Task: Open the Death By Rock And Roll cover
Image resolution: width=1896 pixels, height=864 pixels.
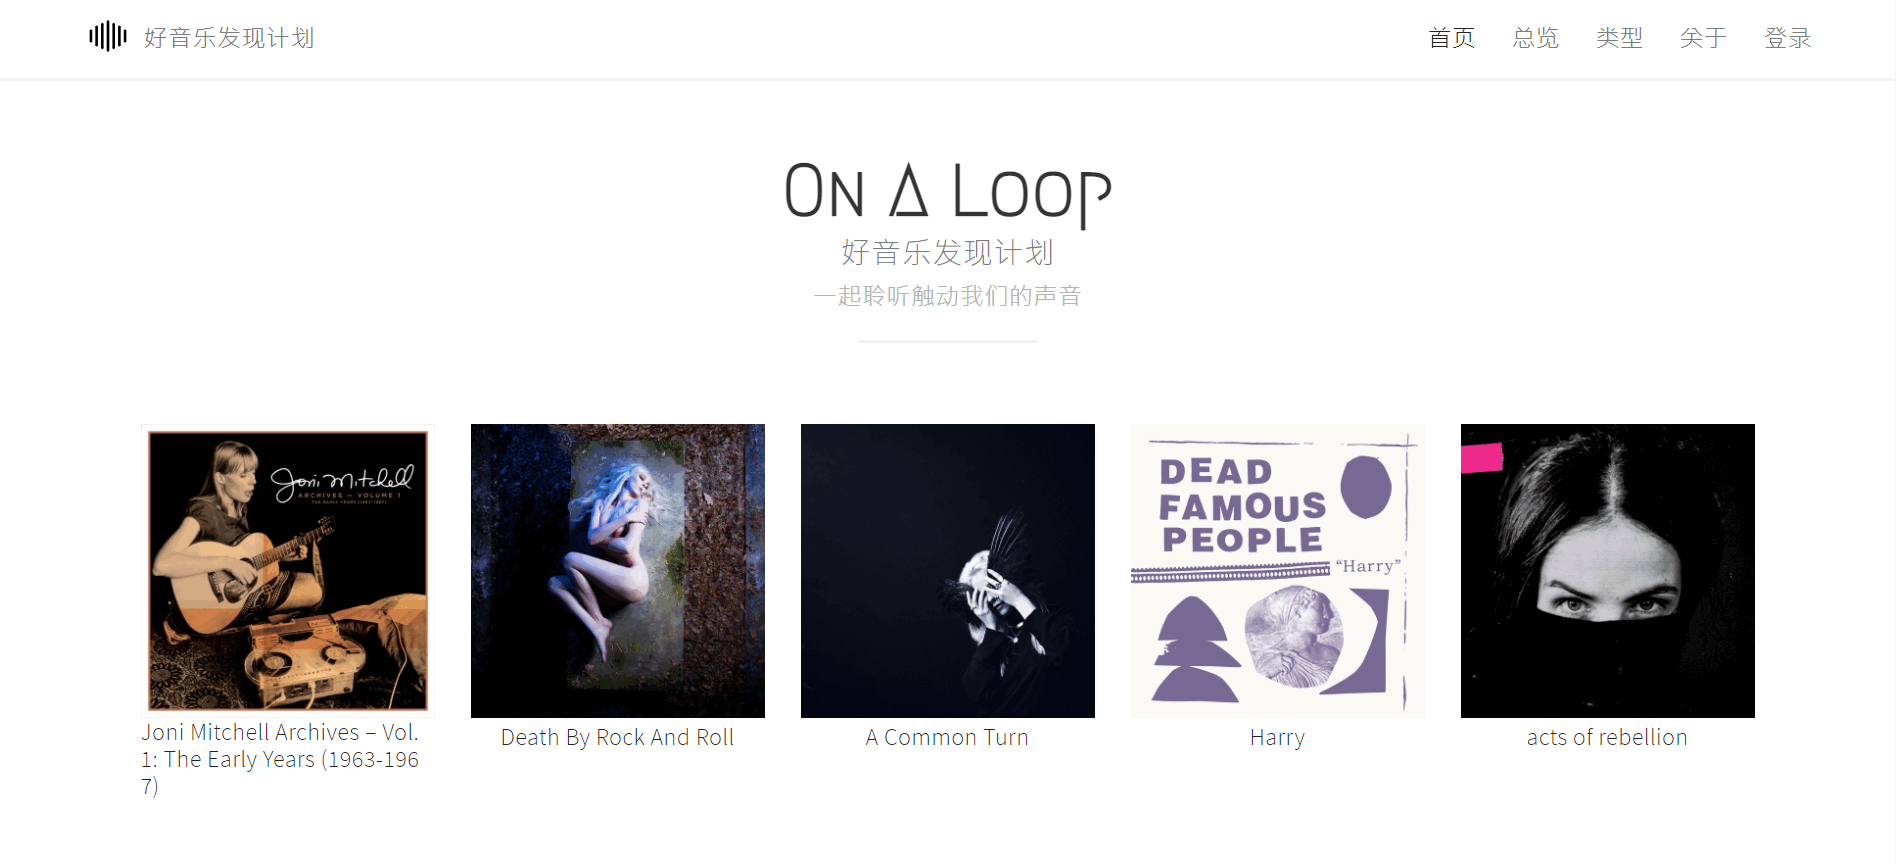Action: [618, 571]
